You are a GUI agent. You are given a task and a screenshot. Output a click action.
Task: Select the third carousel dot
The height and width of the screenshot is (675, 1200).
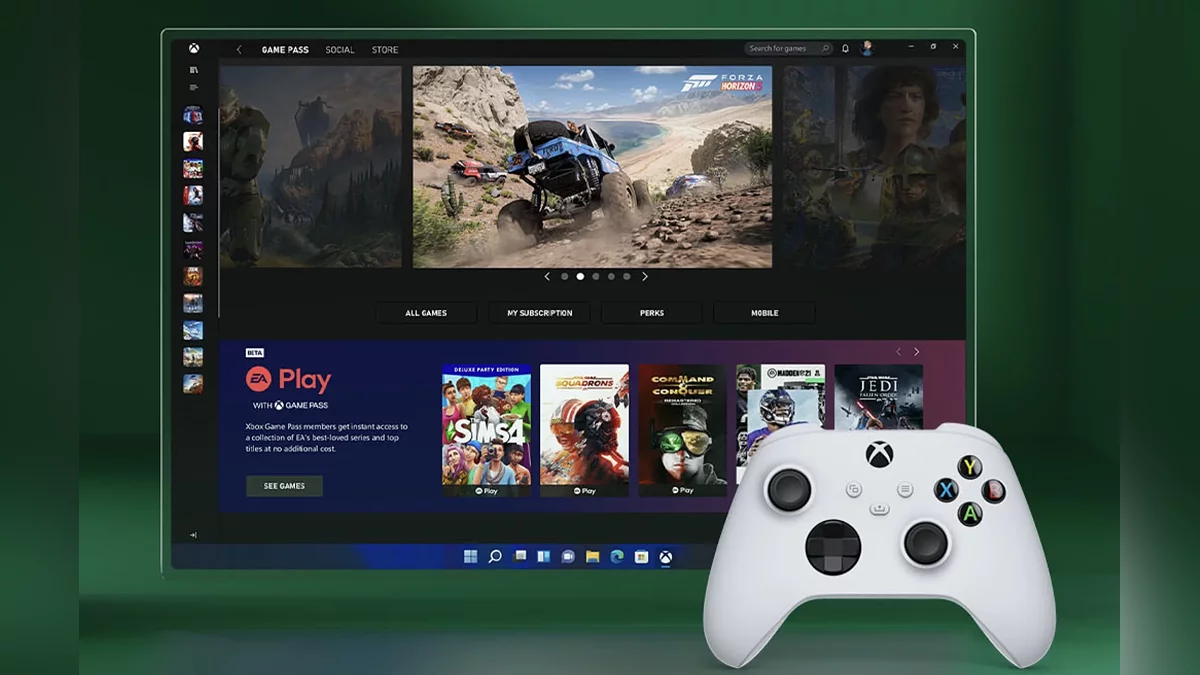(596, 276)
